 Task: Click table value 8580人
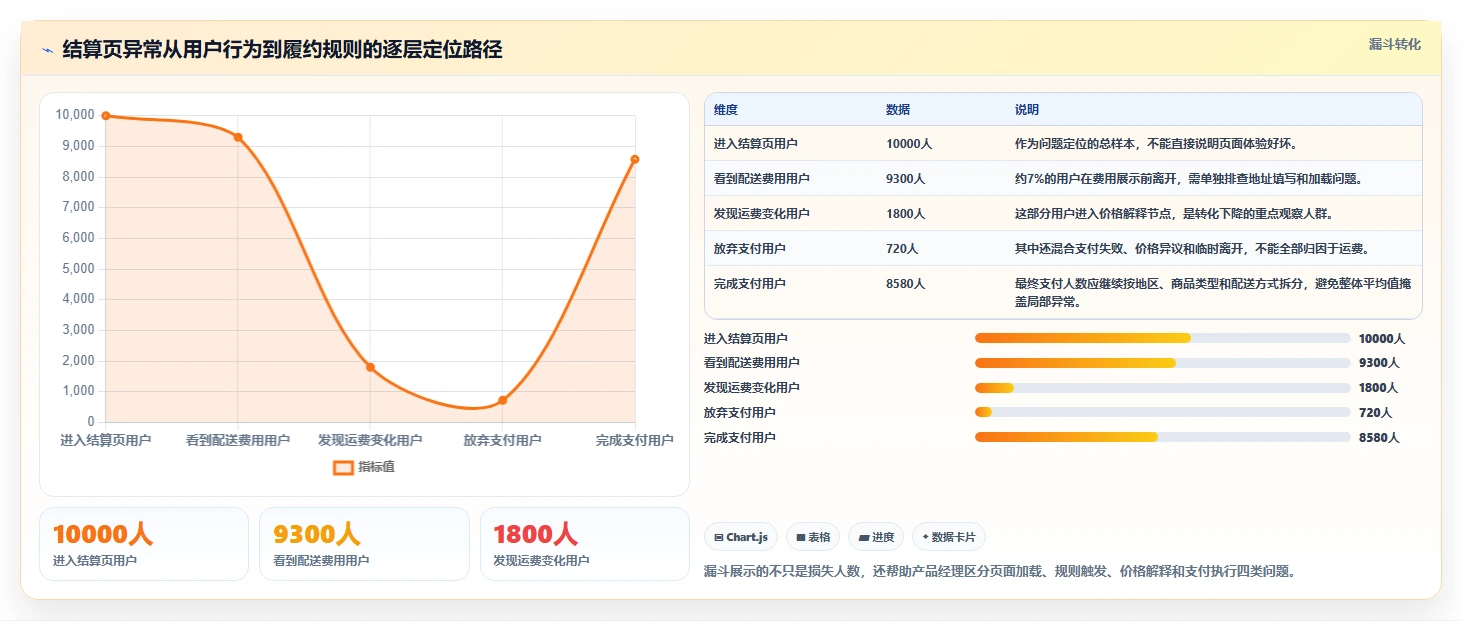tap(906, 284)
